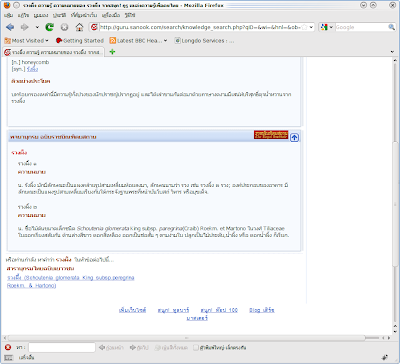Close the find bar with the red X
Viewport: 400px width, 364px height.
tap(8, 347)
